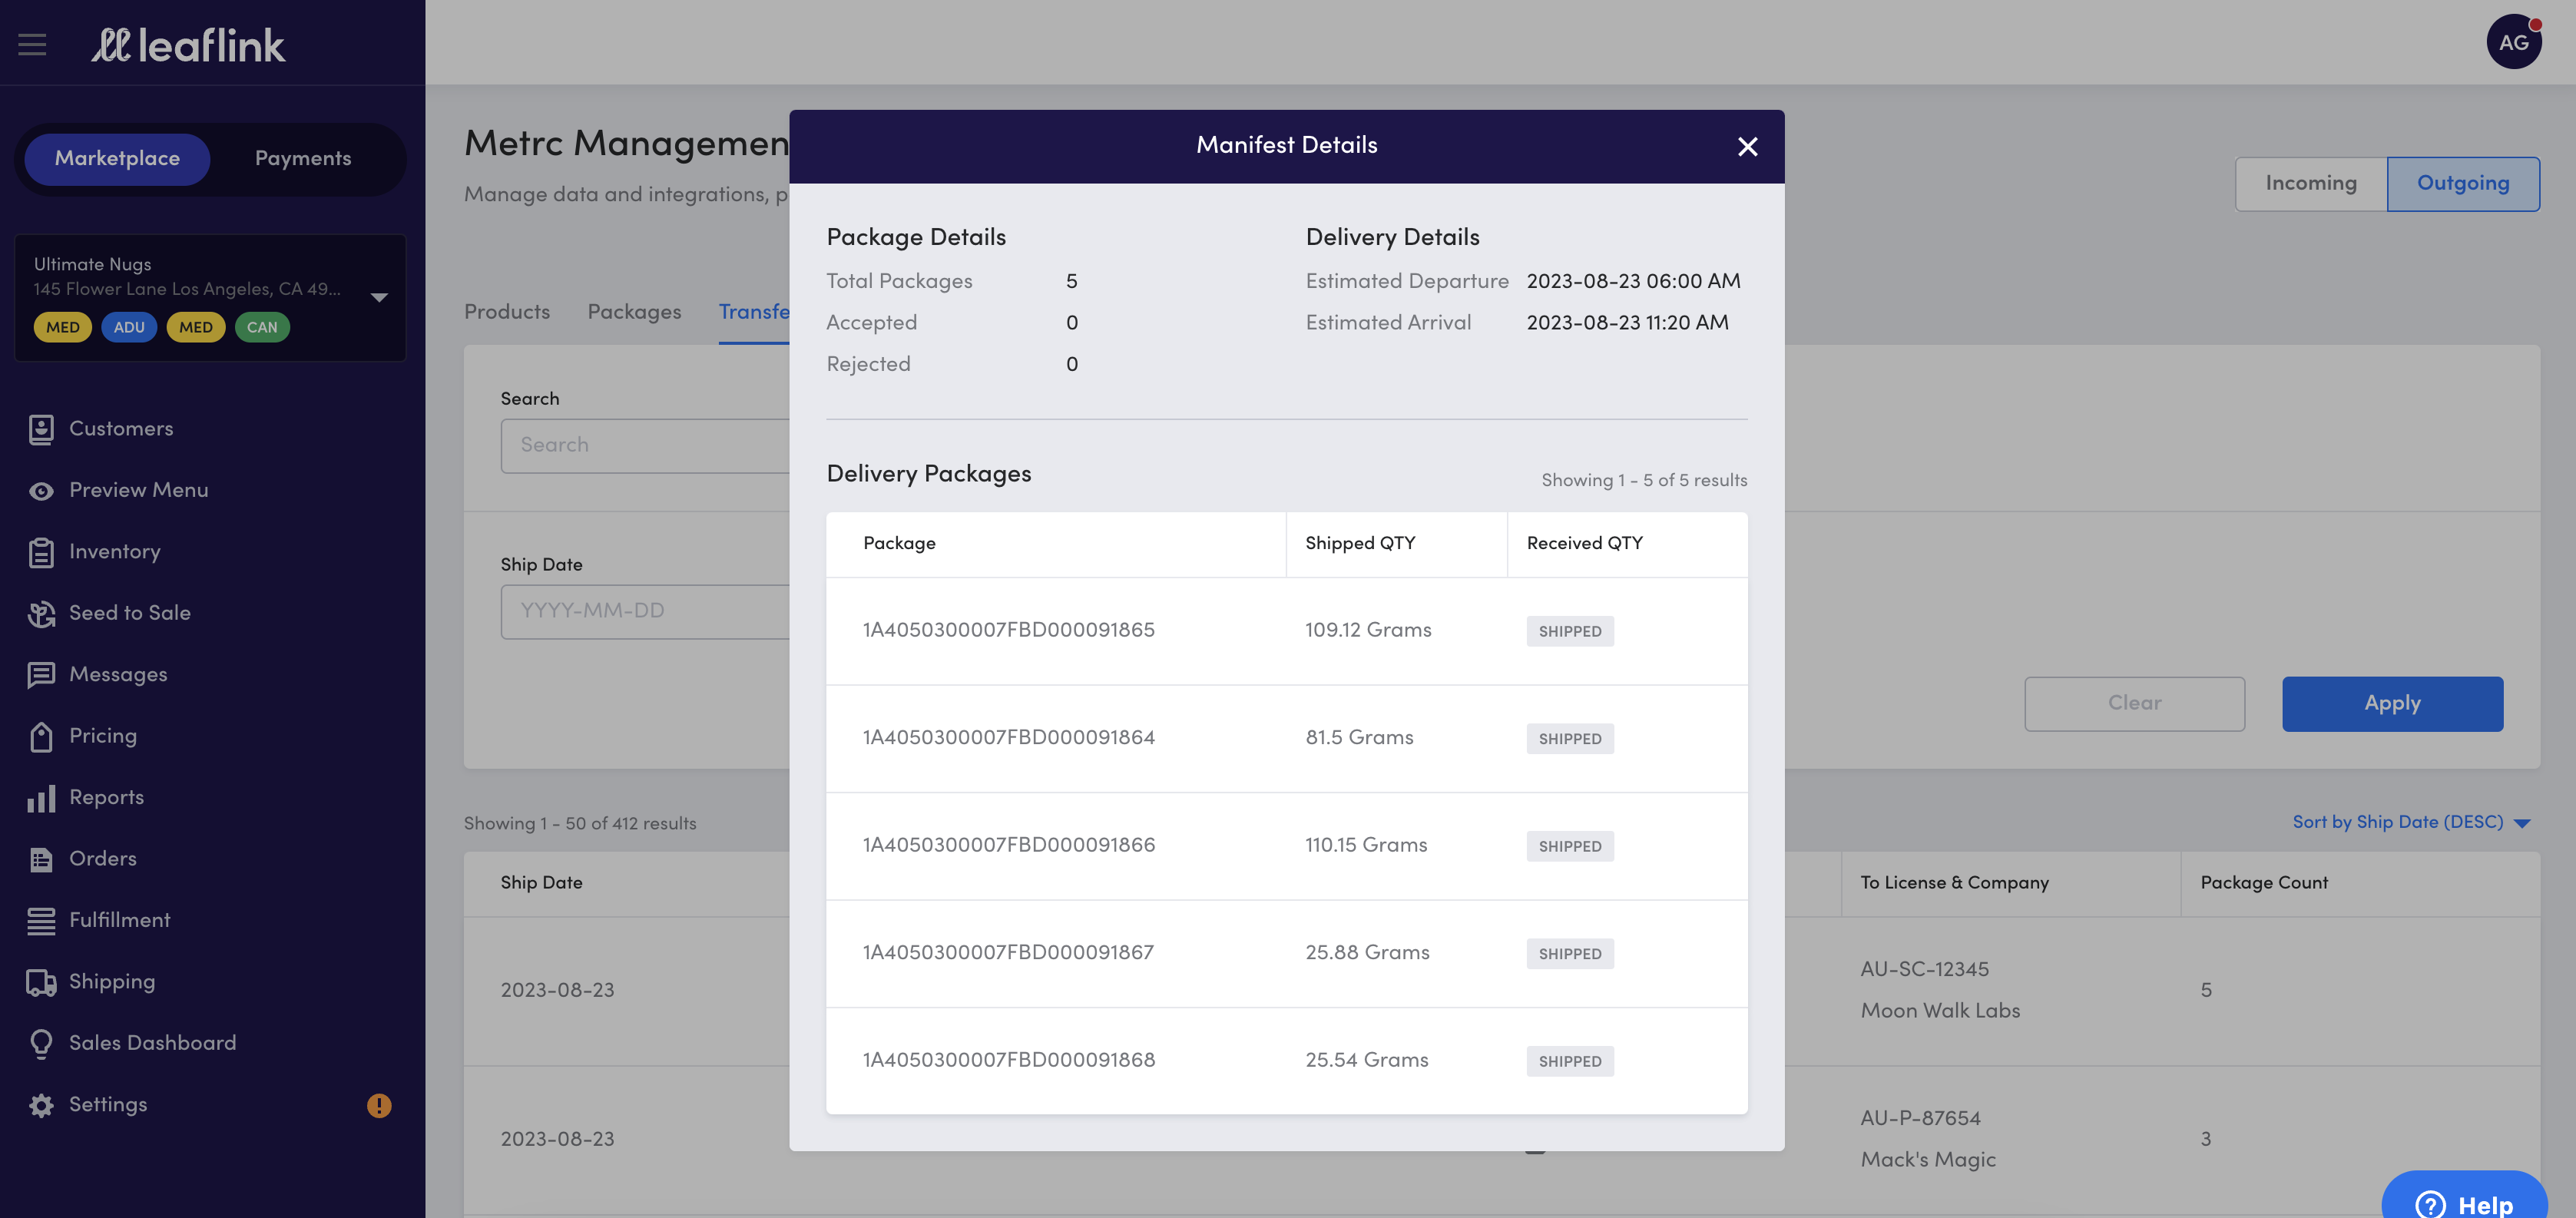Screen dimensions: 2576x1218
Task: Click the AU-P-87654 license number
Action: click(1920, 1119)
